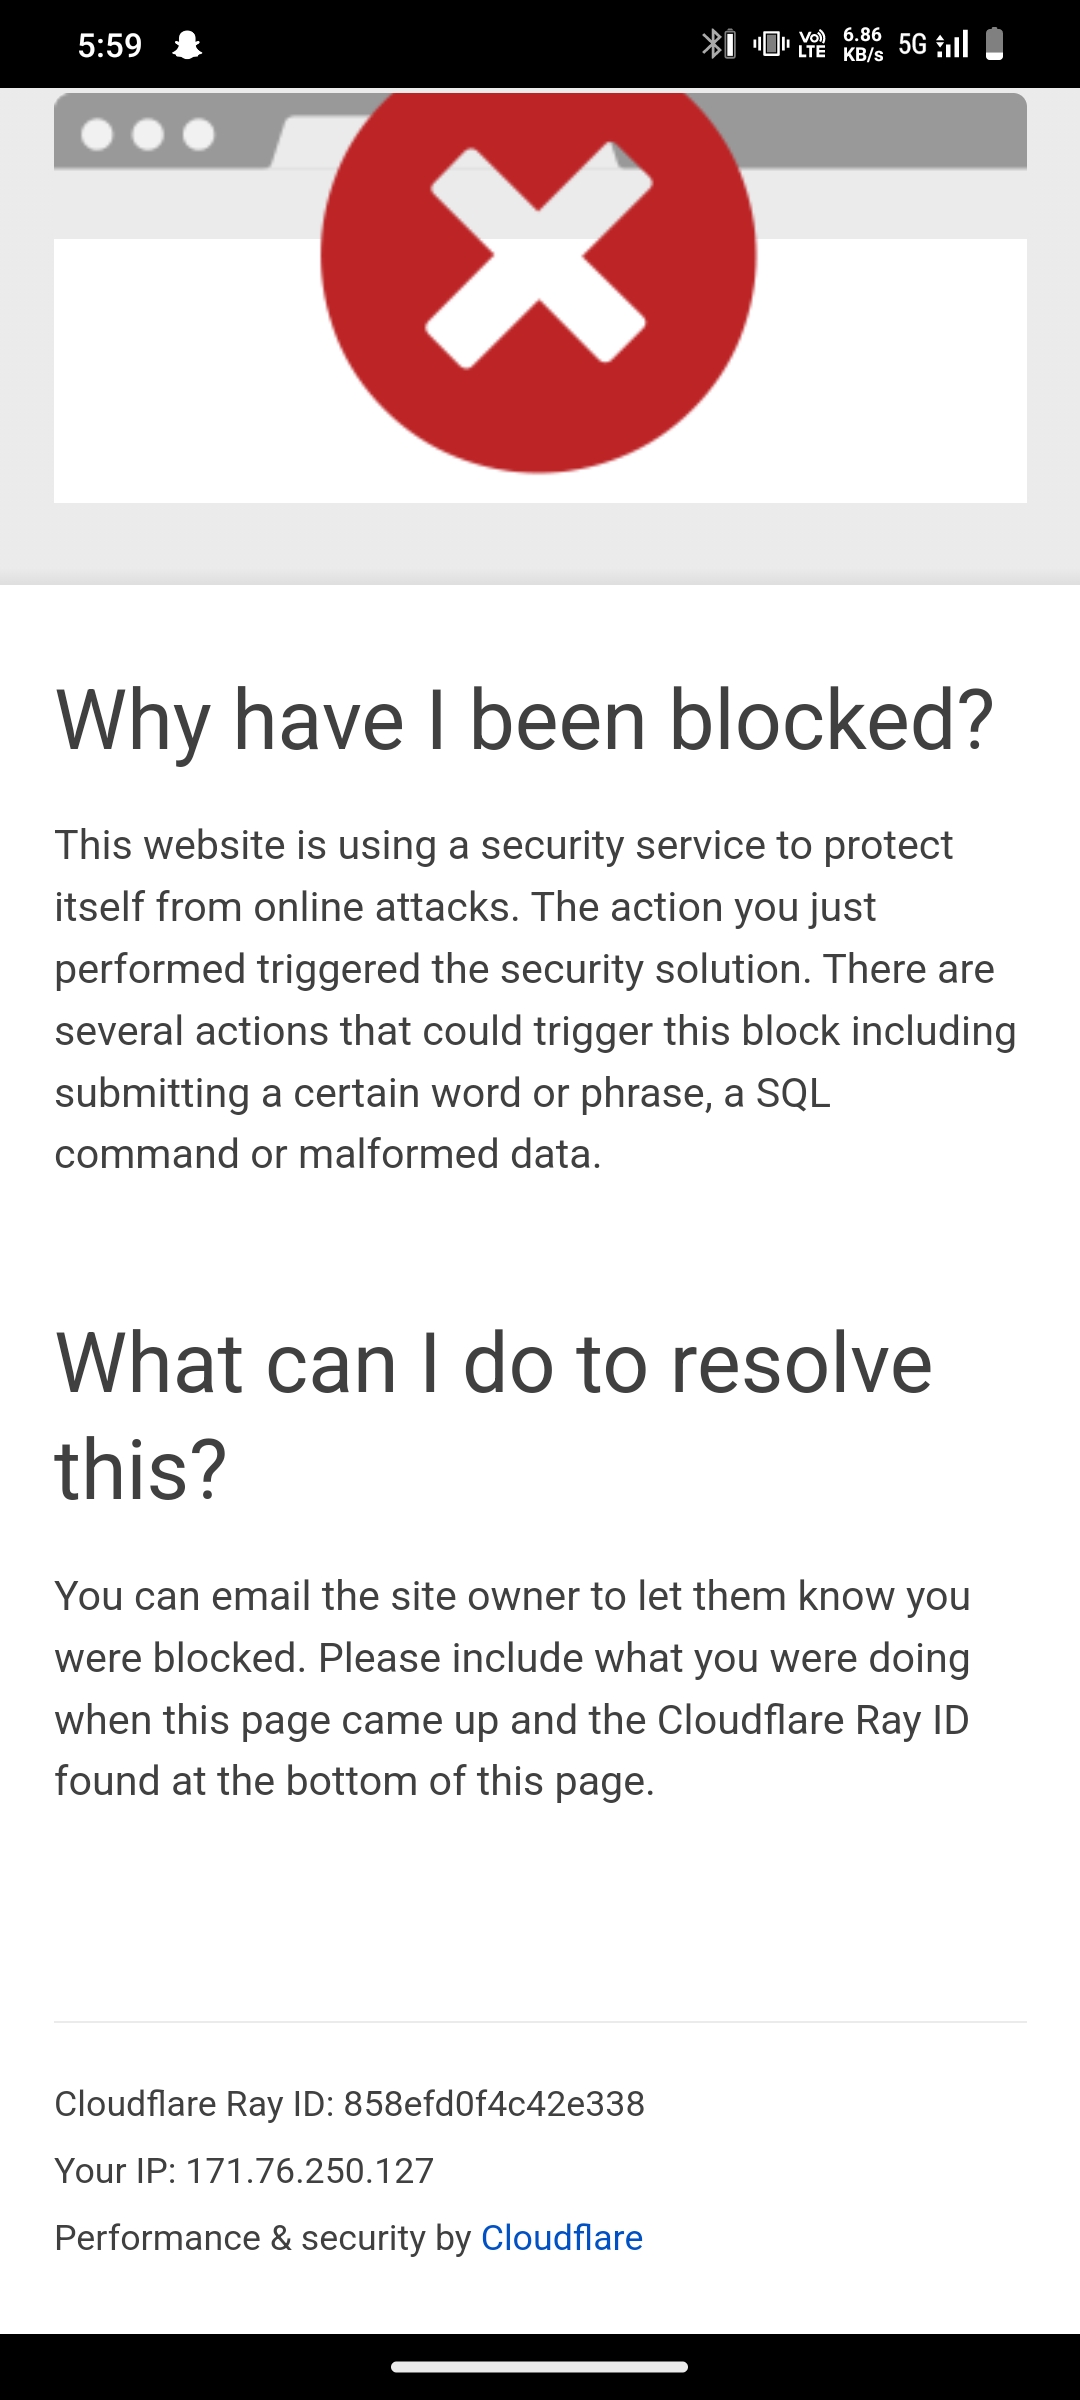Tap the Snapchat ghost notification icon

coord(187,45)
